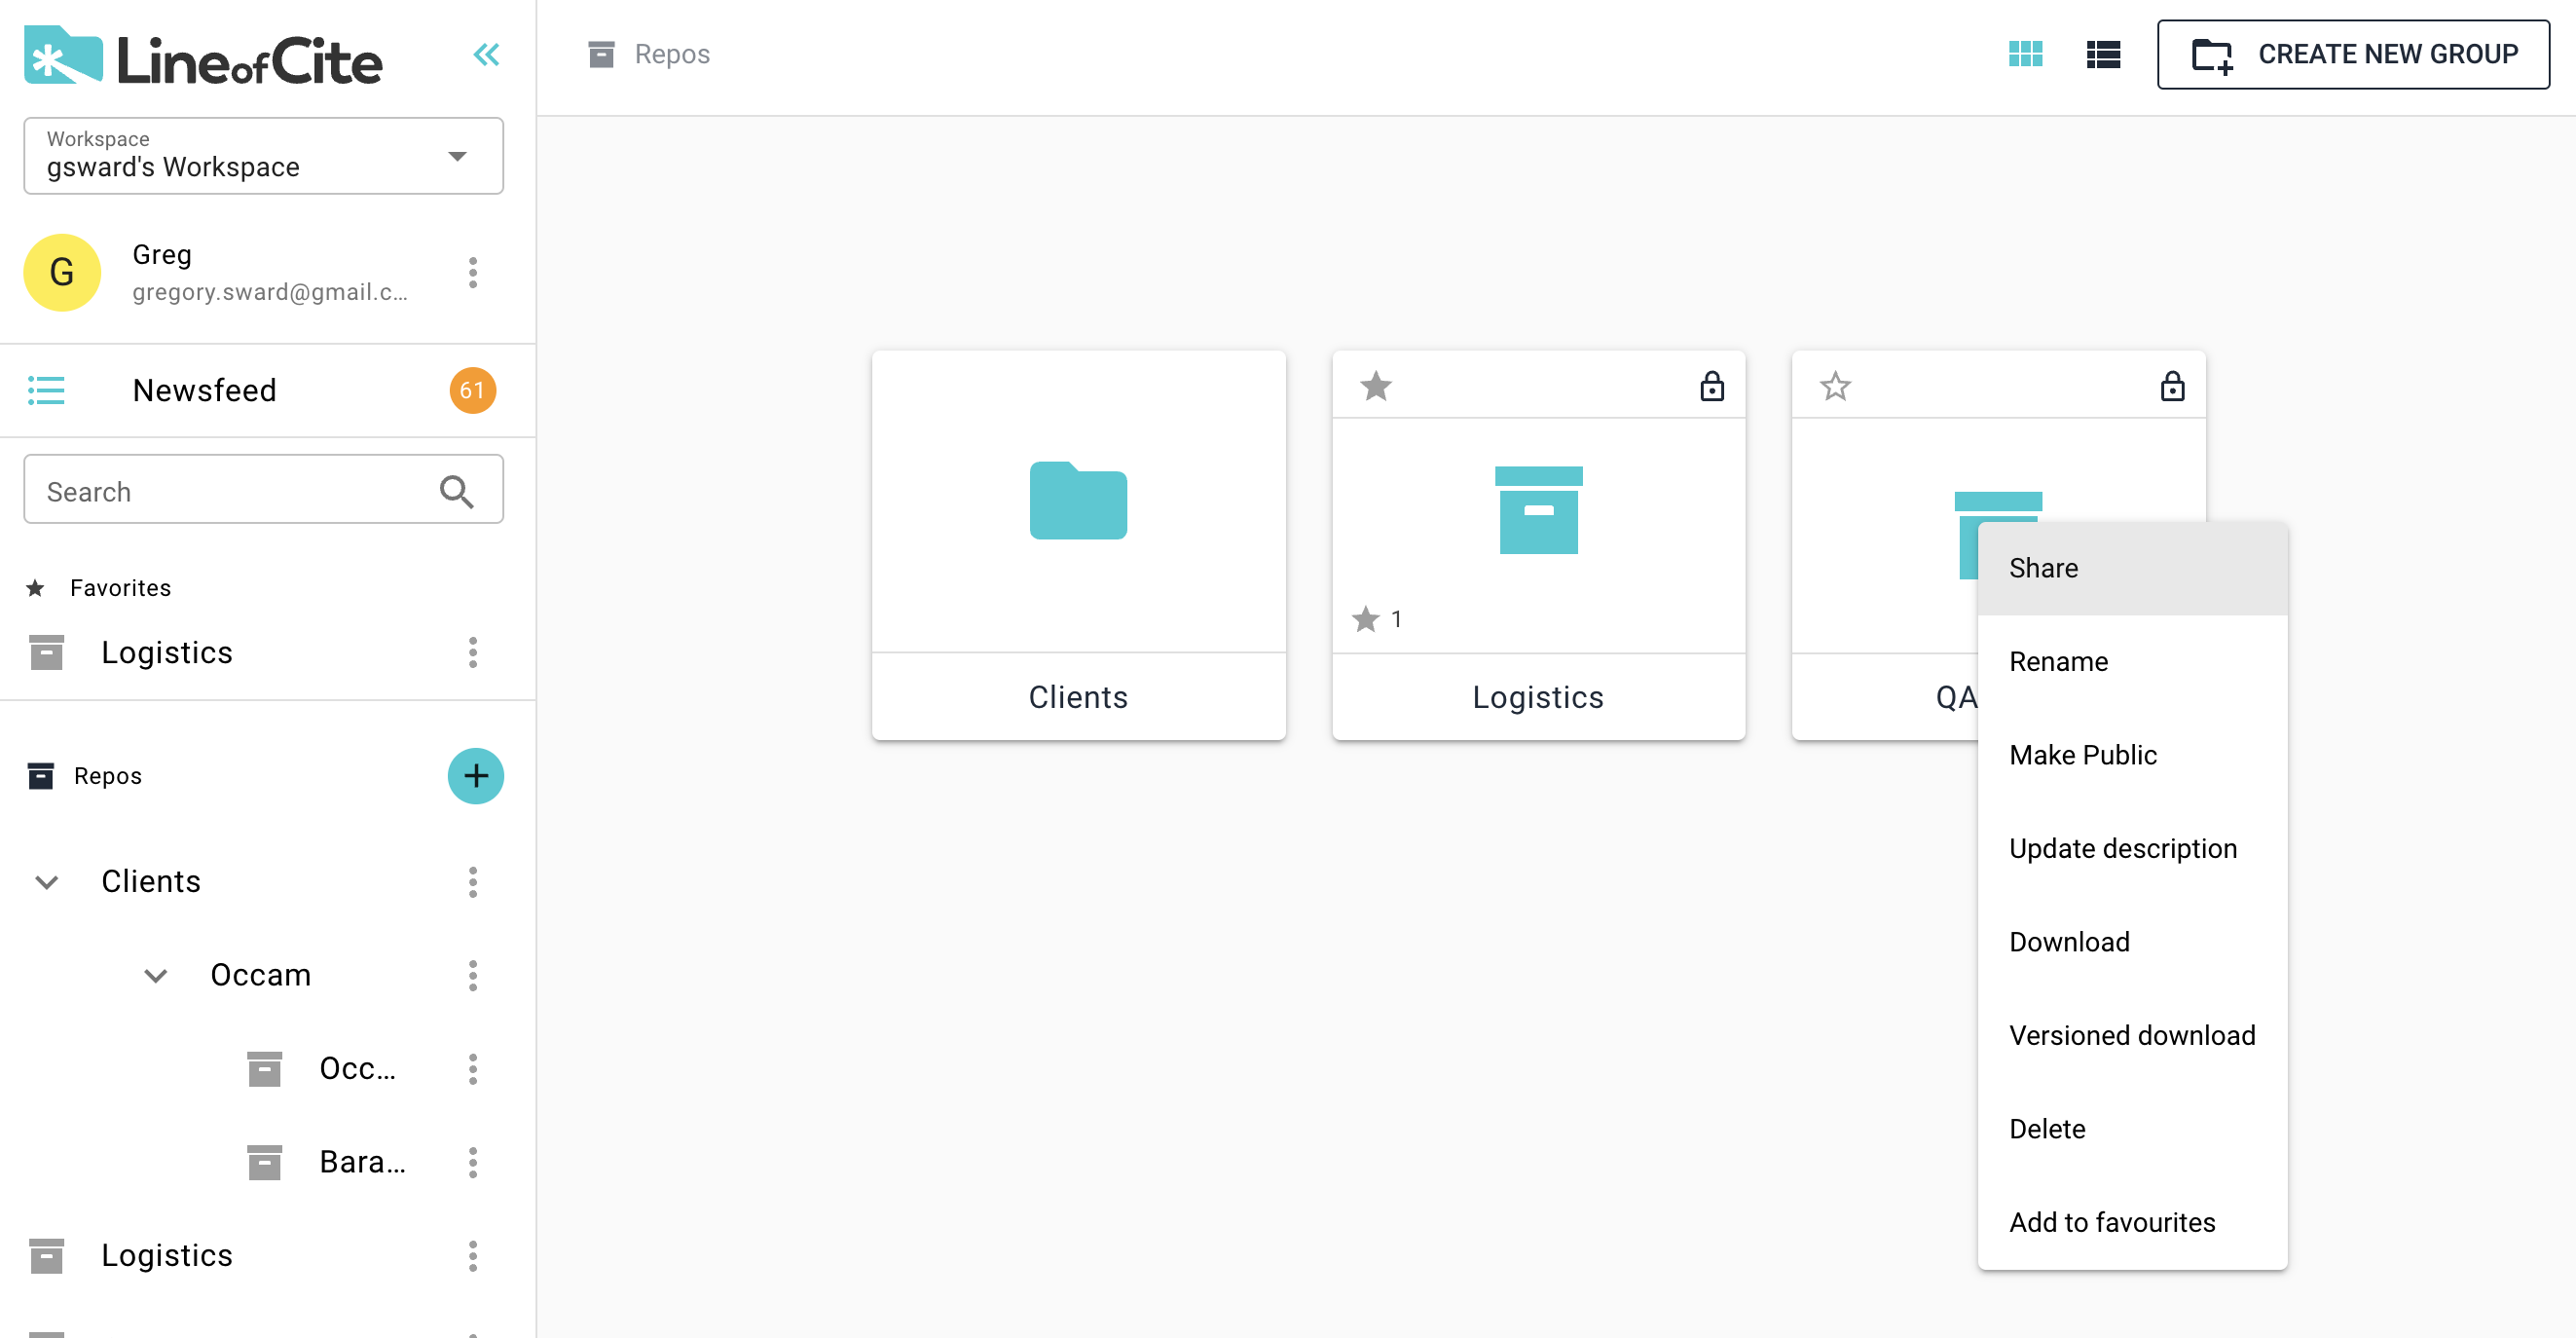Click Create New Group button
The height and width of the screenshot is (1338, 2576).
click(2352, 54)
